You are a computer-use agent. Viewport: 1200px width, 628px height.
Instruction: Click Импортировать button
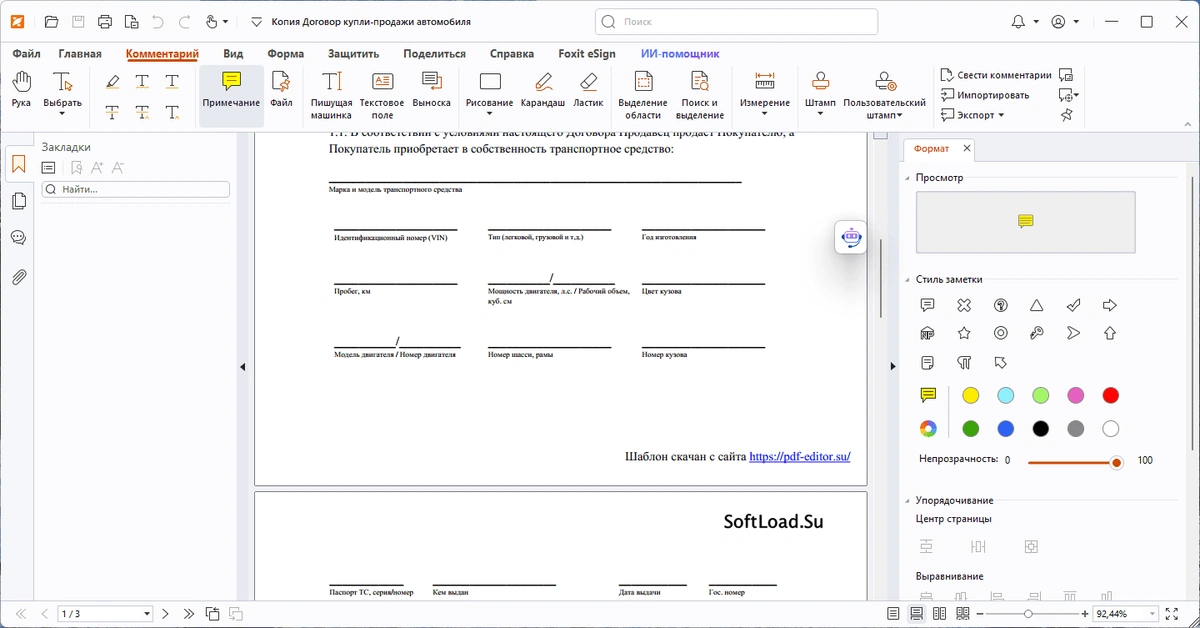pyautogui.click(x=985, y=95)
